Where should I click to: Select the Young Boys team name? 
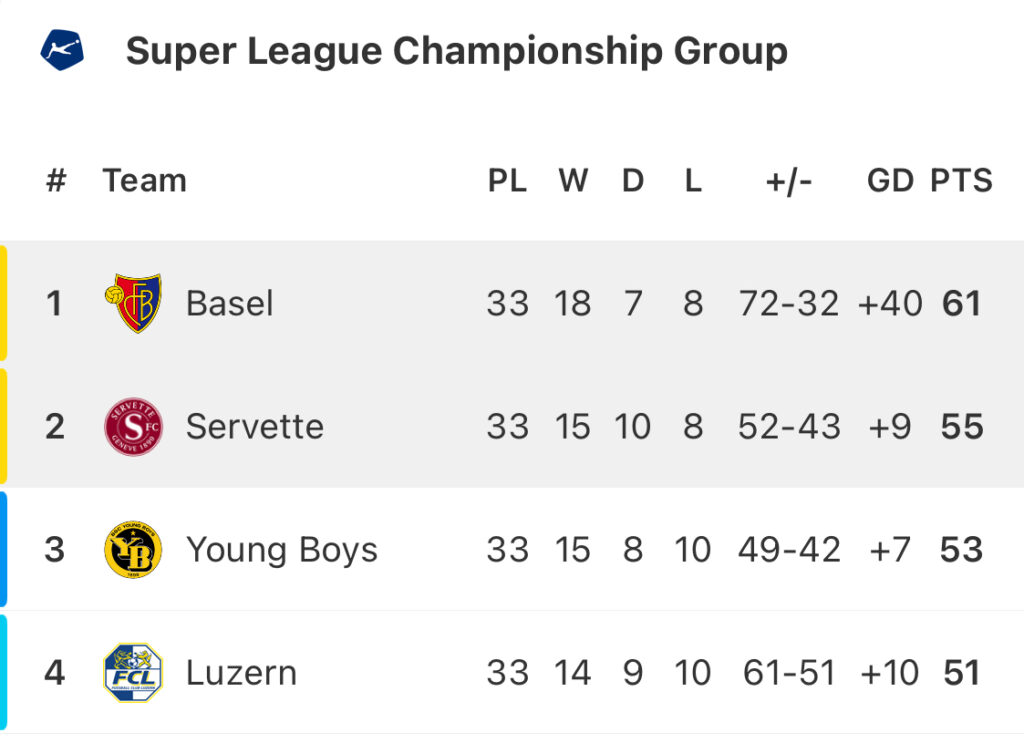coord(282,550)
